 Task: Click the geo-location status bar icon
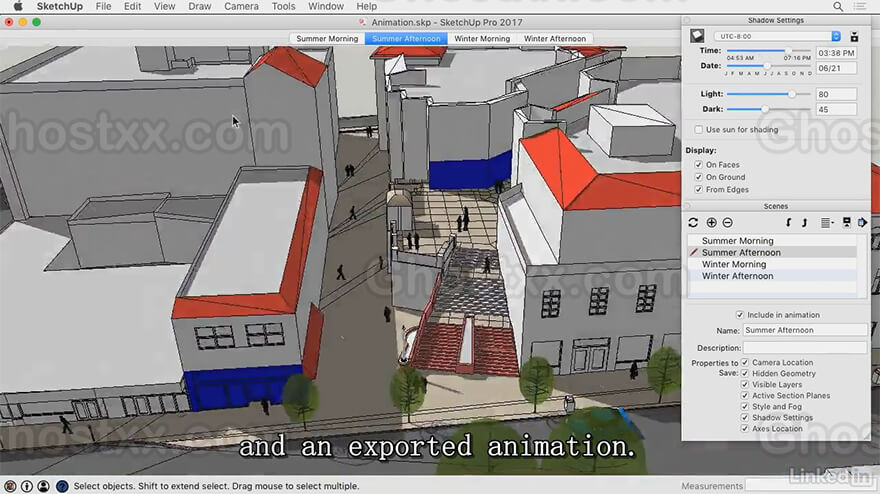tap(10, 486)
